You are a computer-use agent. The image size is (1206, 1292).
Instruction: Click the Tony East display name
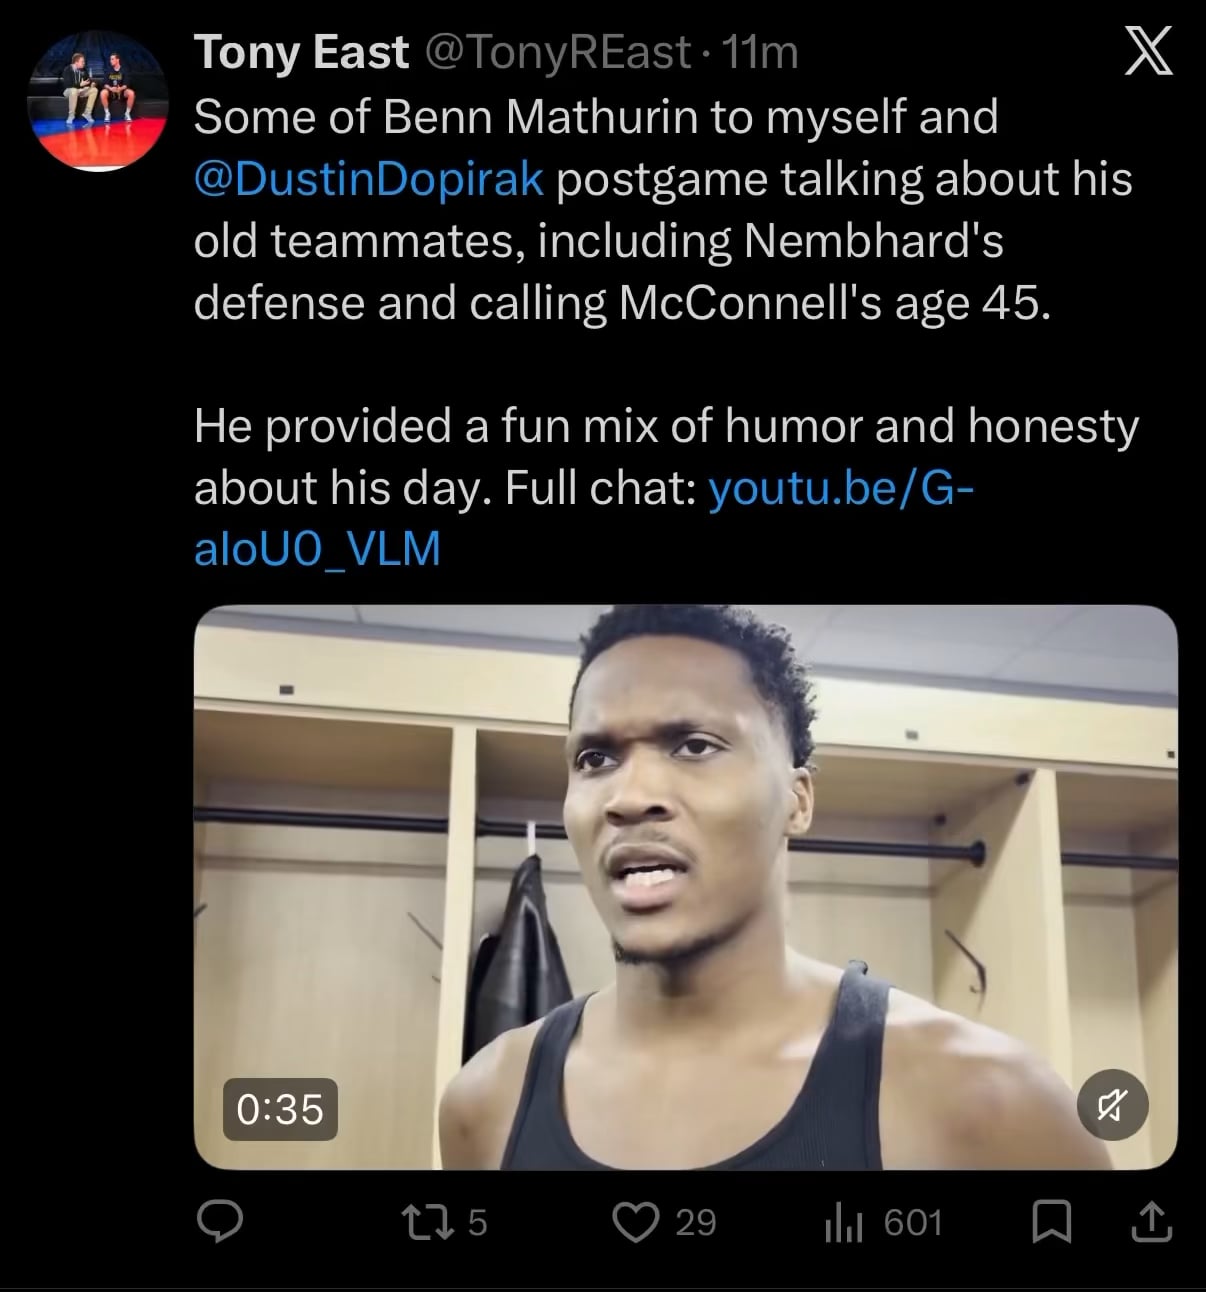click(301, 53)
